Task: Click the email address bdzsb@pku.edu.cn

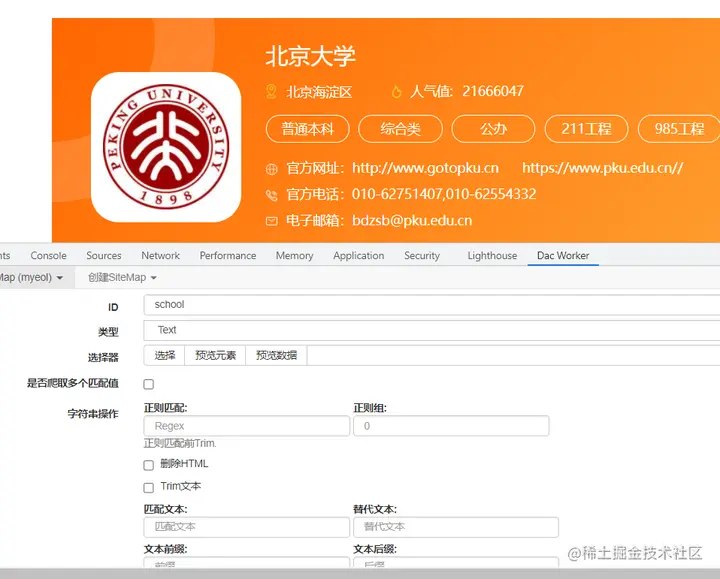Action: click(x=412, y=220)
